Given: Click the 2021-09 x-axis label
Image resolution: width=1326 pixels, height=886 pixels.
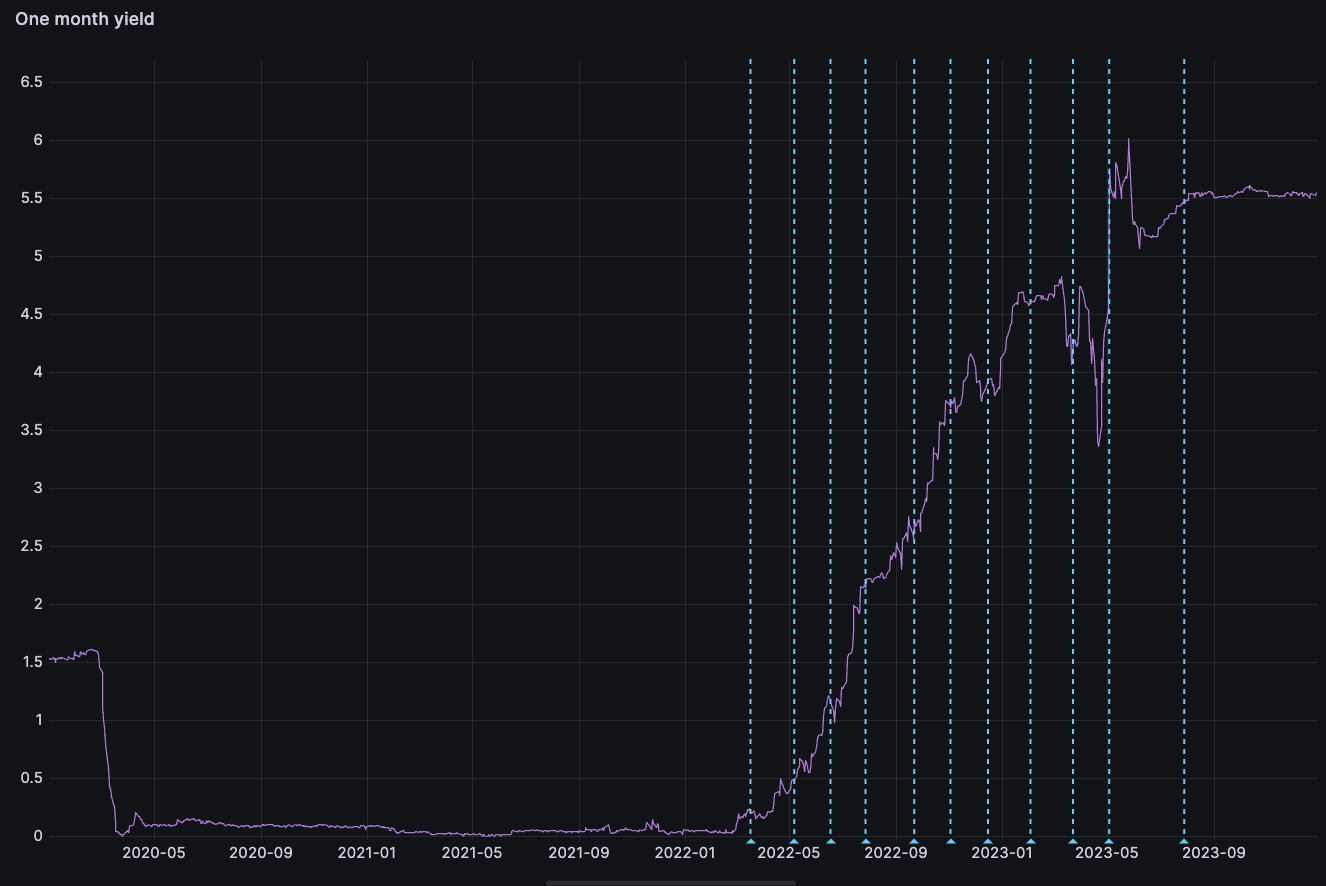Looking at the screenshot, I should click(x=579, y=854).
